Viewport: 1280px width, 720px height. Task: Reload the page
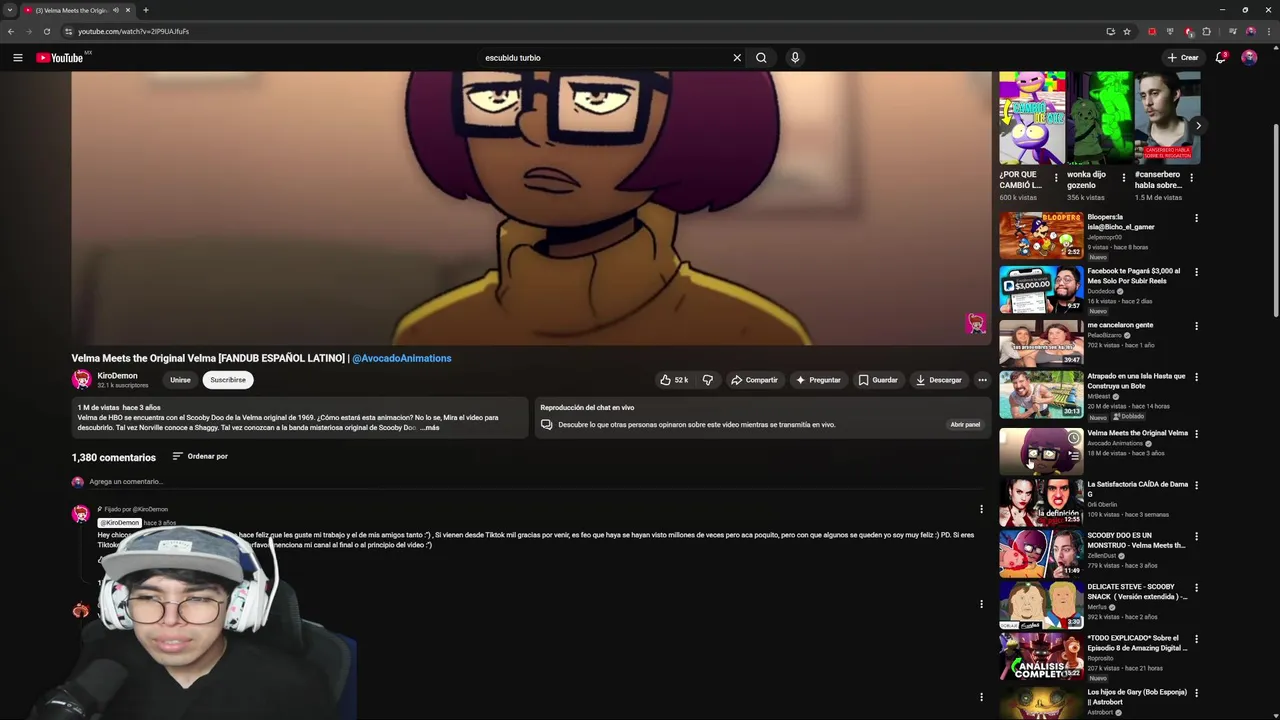(x=46, y=31)
